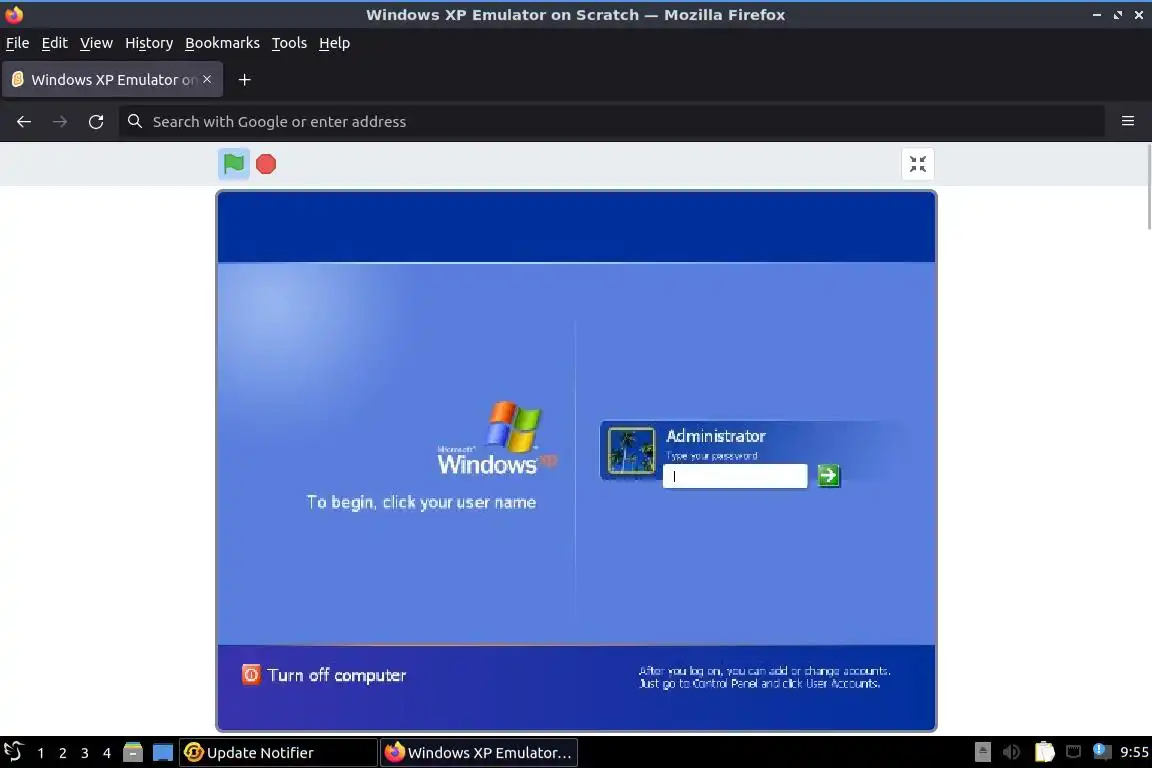Switch to workspace 4
1152x768 pixels.
pos(107,753)
